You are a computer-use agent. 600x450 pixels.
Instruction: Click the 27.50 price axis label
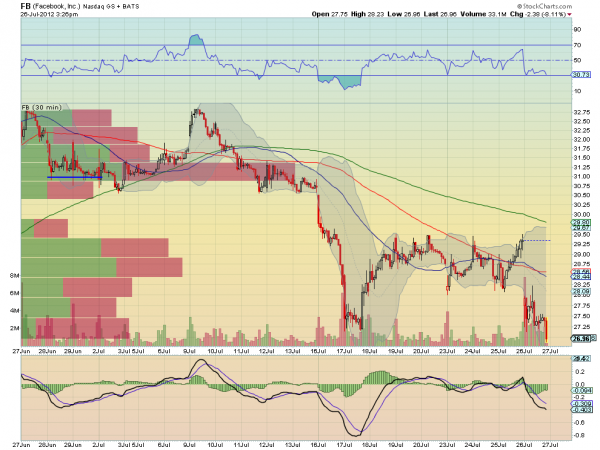581,316
